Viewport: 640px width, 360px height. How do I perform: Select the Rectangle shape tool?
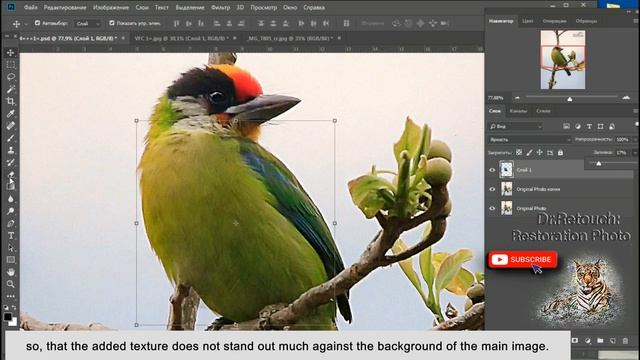pos(11,260)
